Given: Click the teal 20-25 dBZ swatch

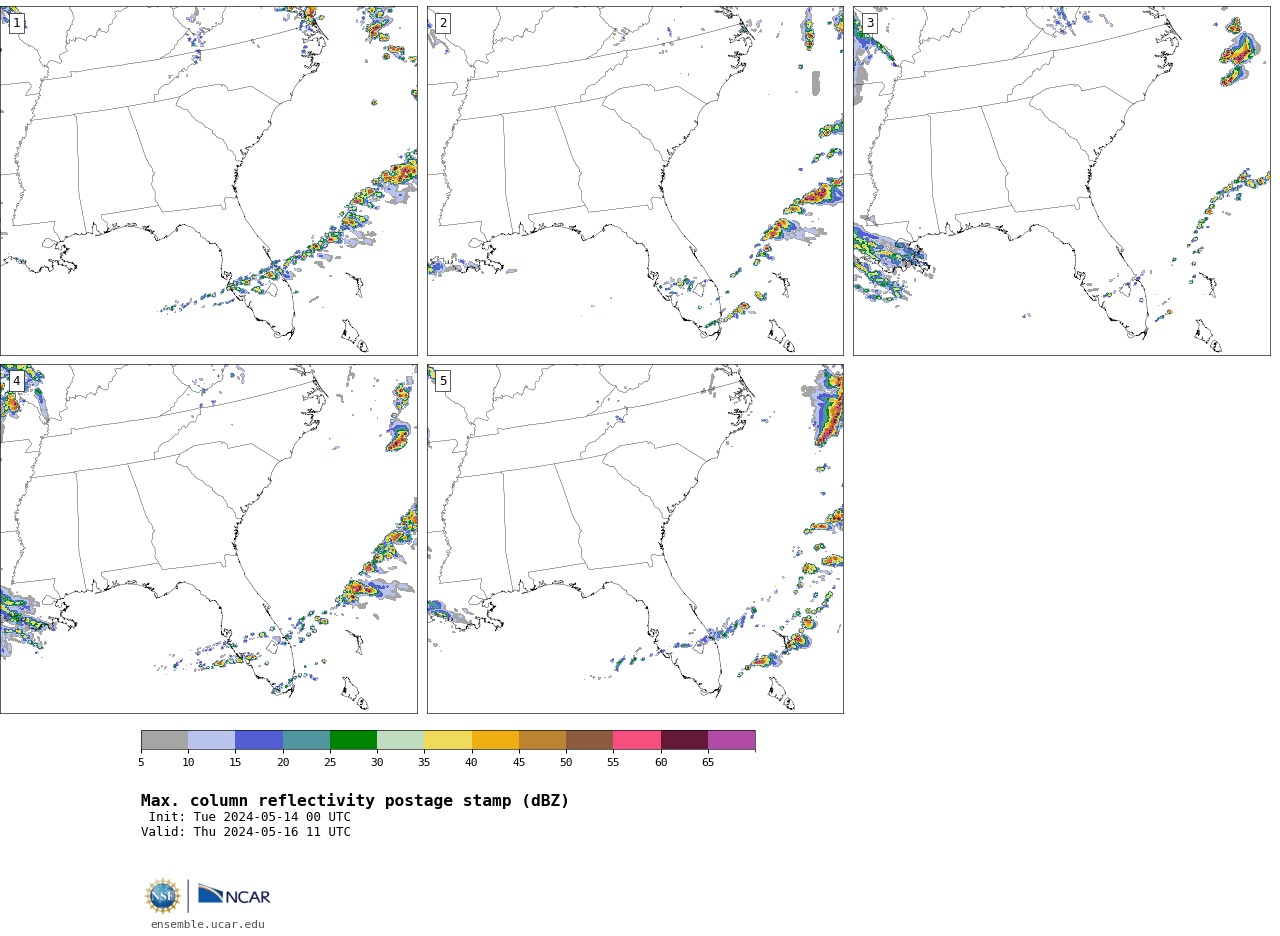Looking at the screenshot, I should pyautogui.click(x=306, y=740).
